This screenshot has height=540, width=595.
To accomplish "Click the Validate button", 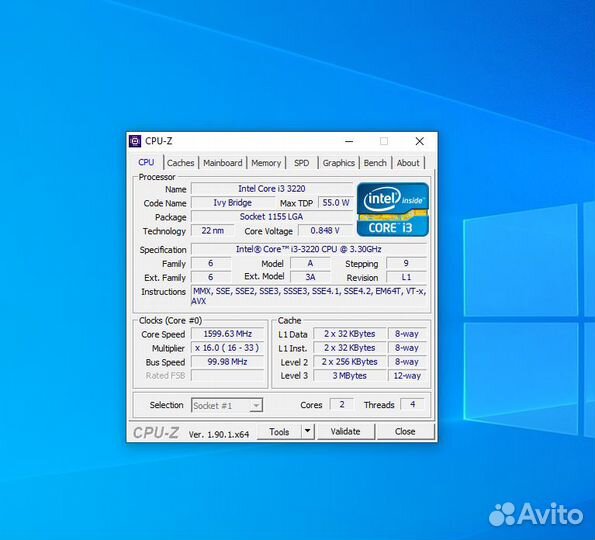I will pos(345,431).
